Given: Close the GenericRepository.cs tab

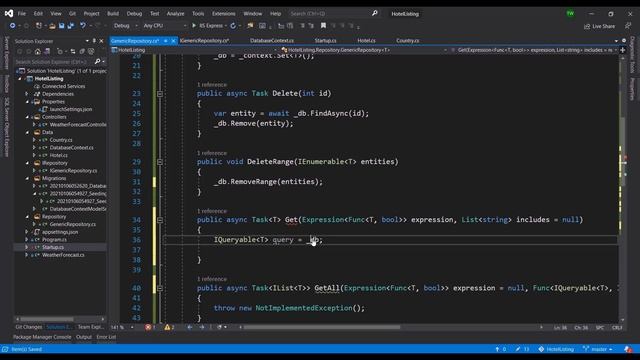Looking at the screenshot, I should pyautogui.click(x=173, y=41).
